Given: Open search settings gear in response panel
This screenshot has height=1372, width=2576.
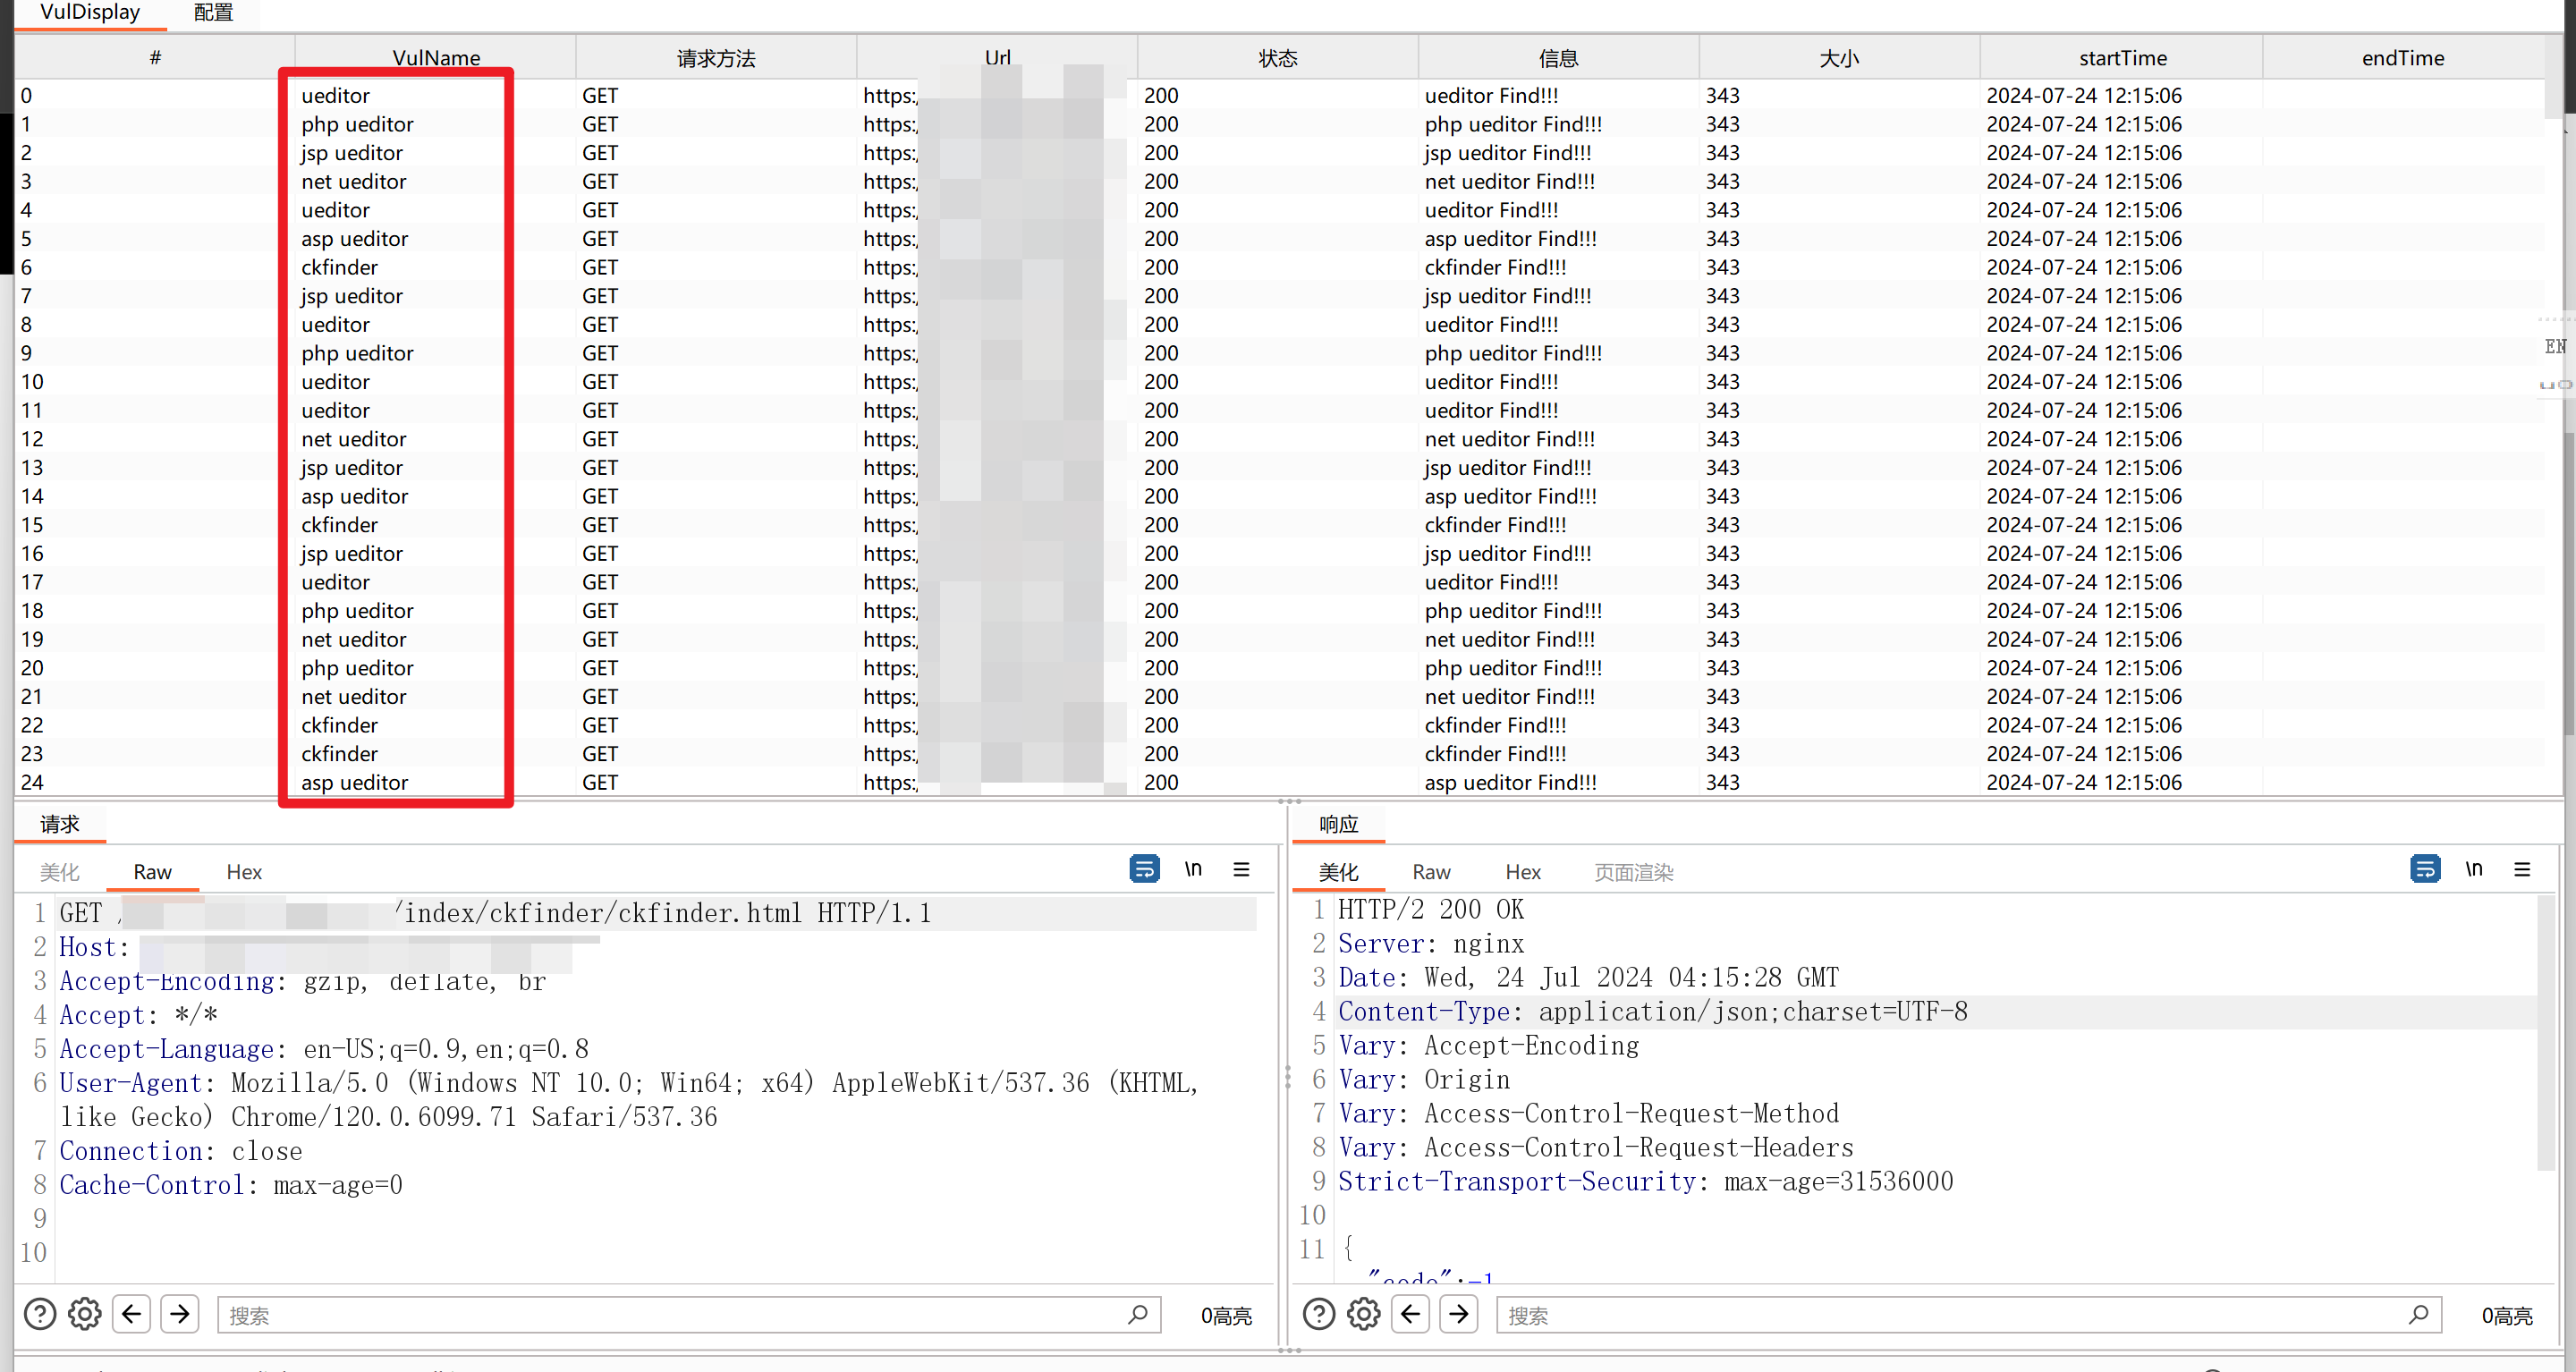Looking at the screenshot, I should (x=1364, y=1314).
